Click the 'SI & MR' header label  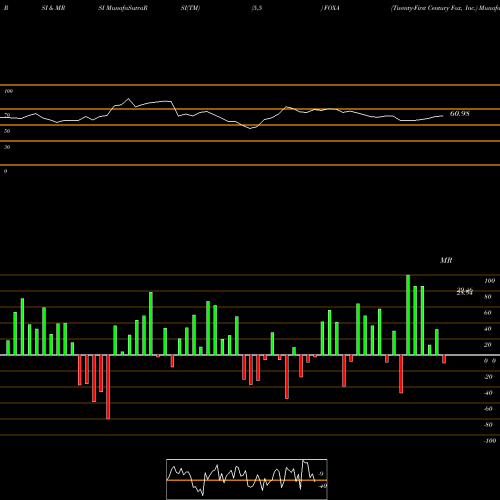coord(53,8)
